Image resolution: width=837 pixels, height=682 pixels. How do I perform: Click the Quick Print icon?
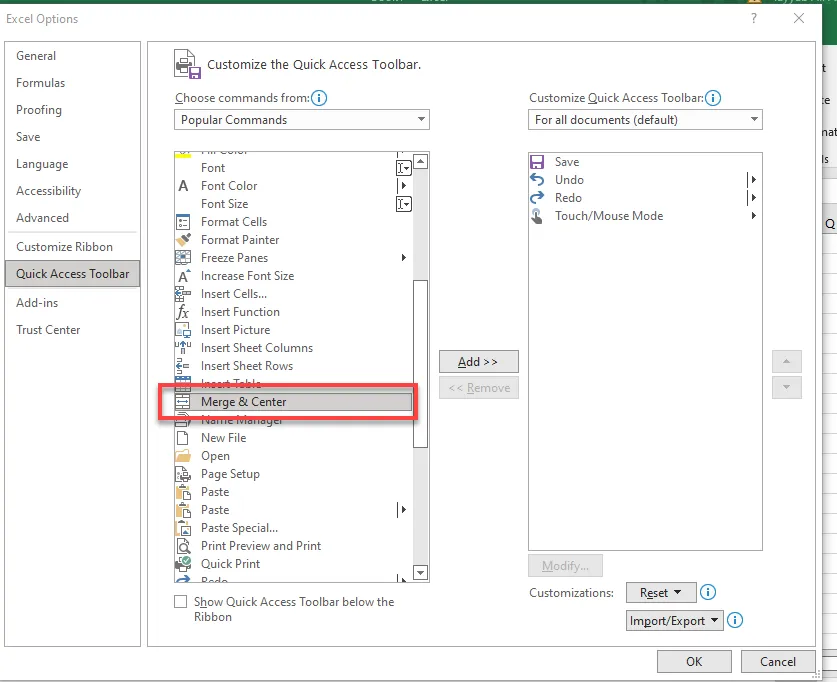point(183,564)
